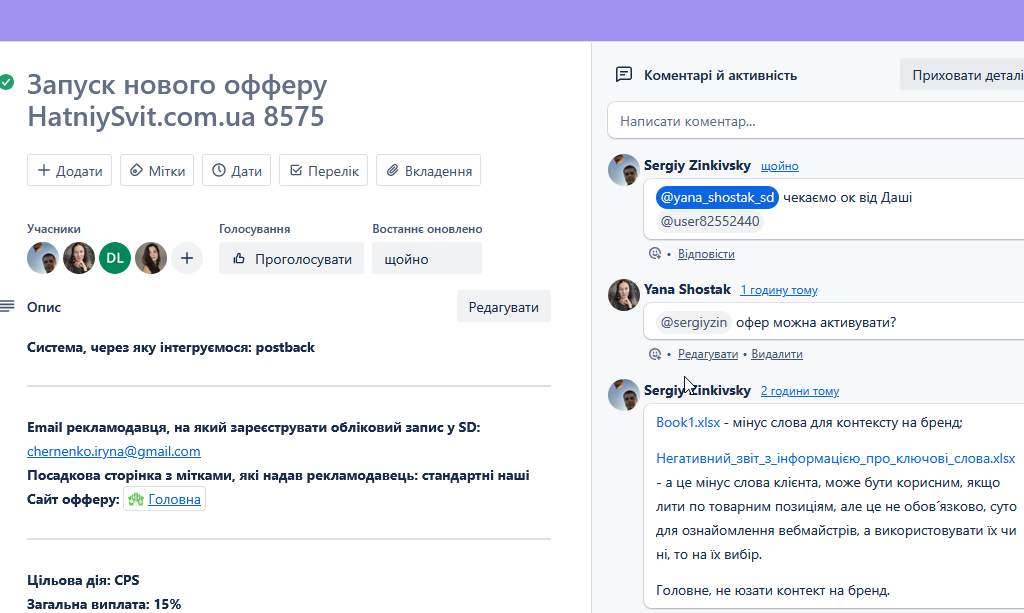Click the Відповісти reply link
Screen dimensions: 1024x613
pyautogui.click(x=706, y=254)
